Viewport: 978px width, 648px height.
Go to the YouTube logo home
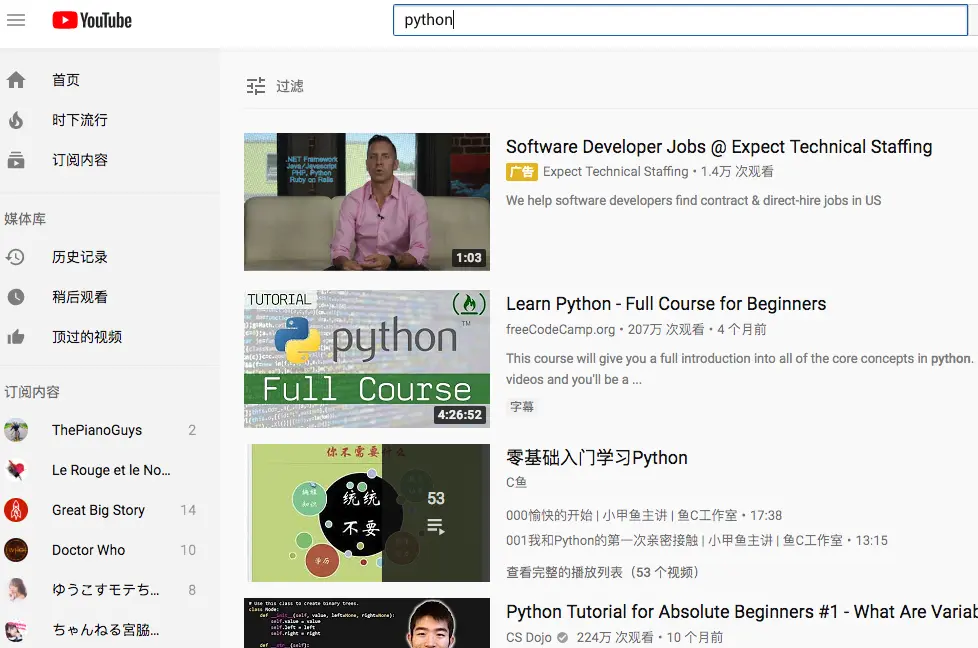92,21
